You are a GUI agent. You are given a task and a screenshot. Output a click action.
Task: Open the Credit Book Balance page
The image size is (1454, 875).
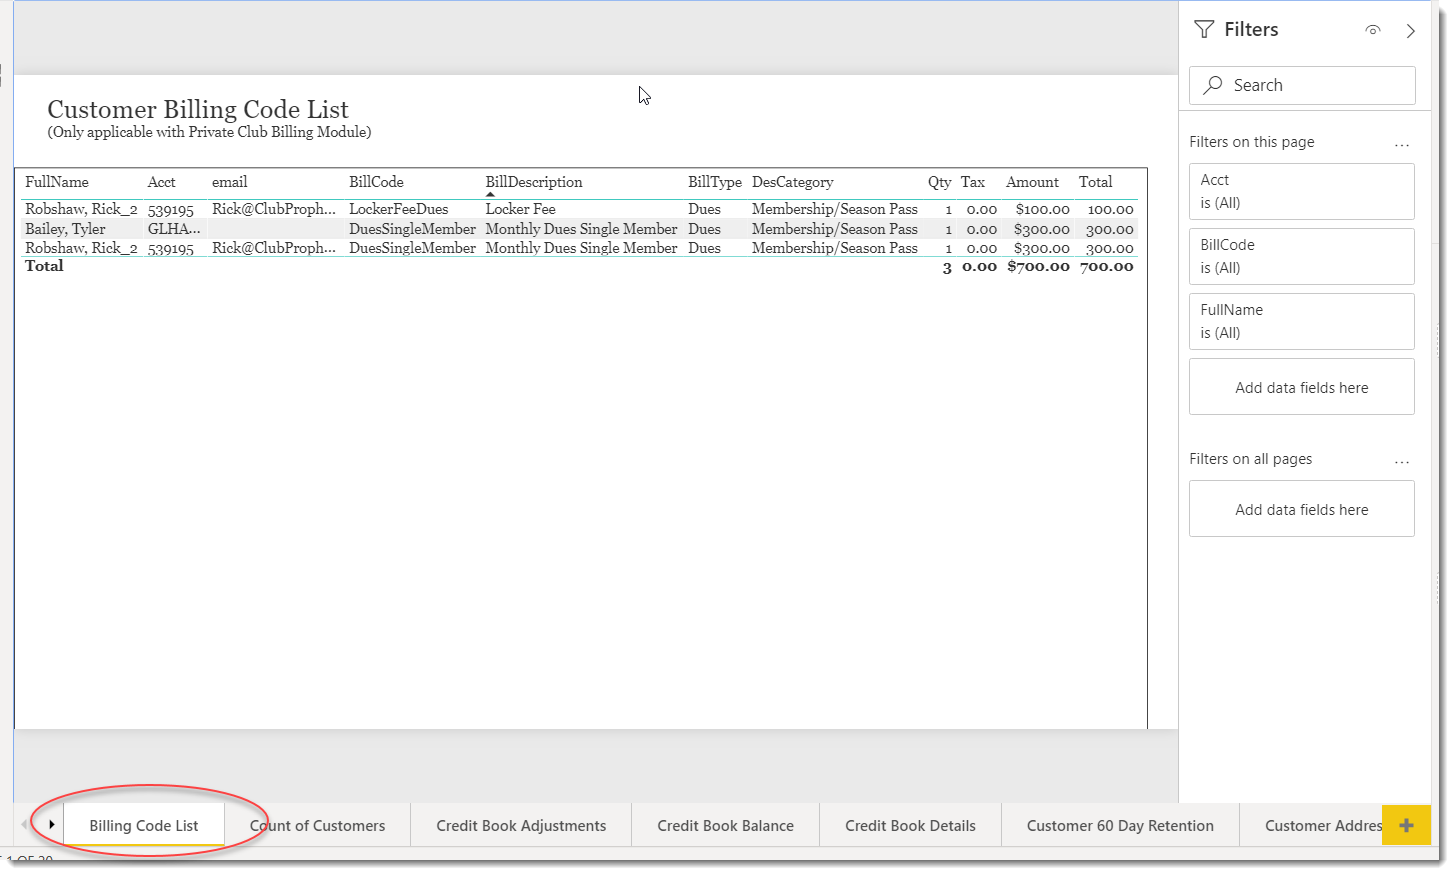coord(725,825)
